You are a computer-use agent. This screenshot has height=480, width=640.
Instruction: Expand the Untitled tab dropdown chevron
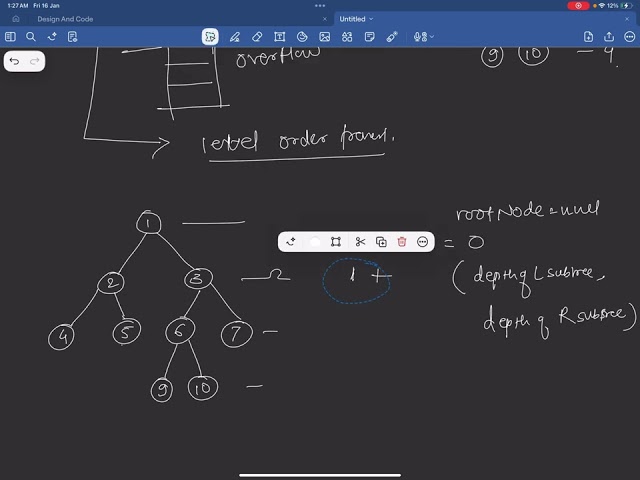(x=371, y=19)
